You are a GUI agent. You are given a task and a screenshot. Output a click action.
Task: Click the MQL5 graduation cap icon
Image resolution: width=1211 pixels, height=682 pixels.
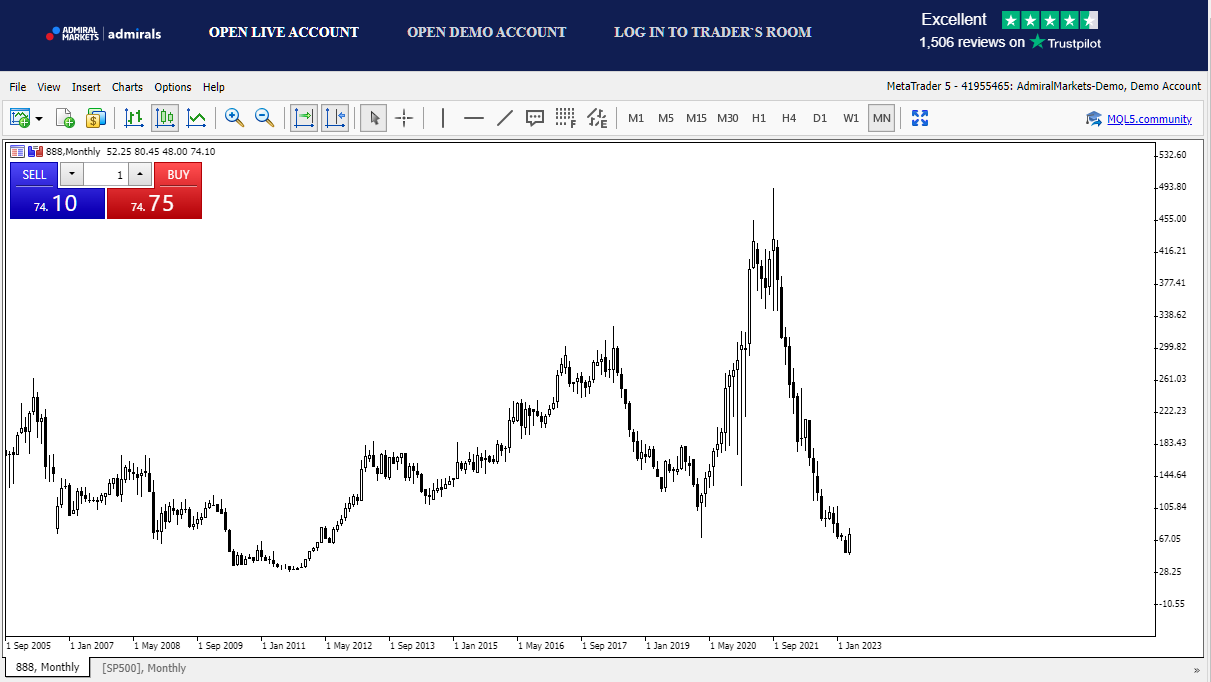1094,119
